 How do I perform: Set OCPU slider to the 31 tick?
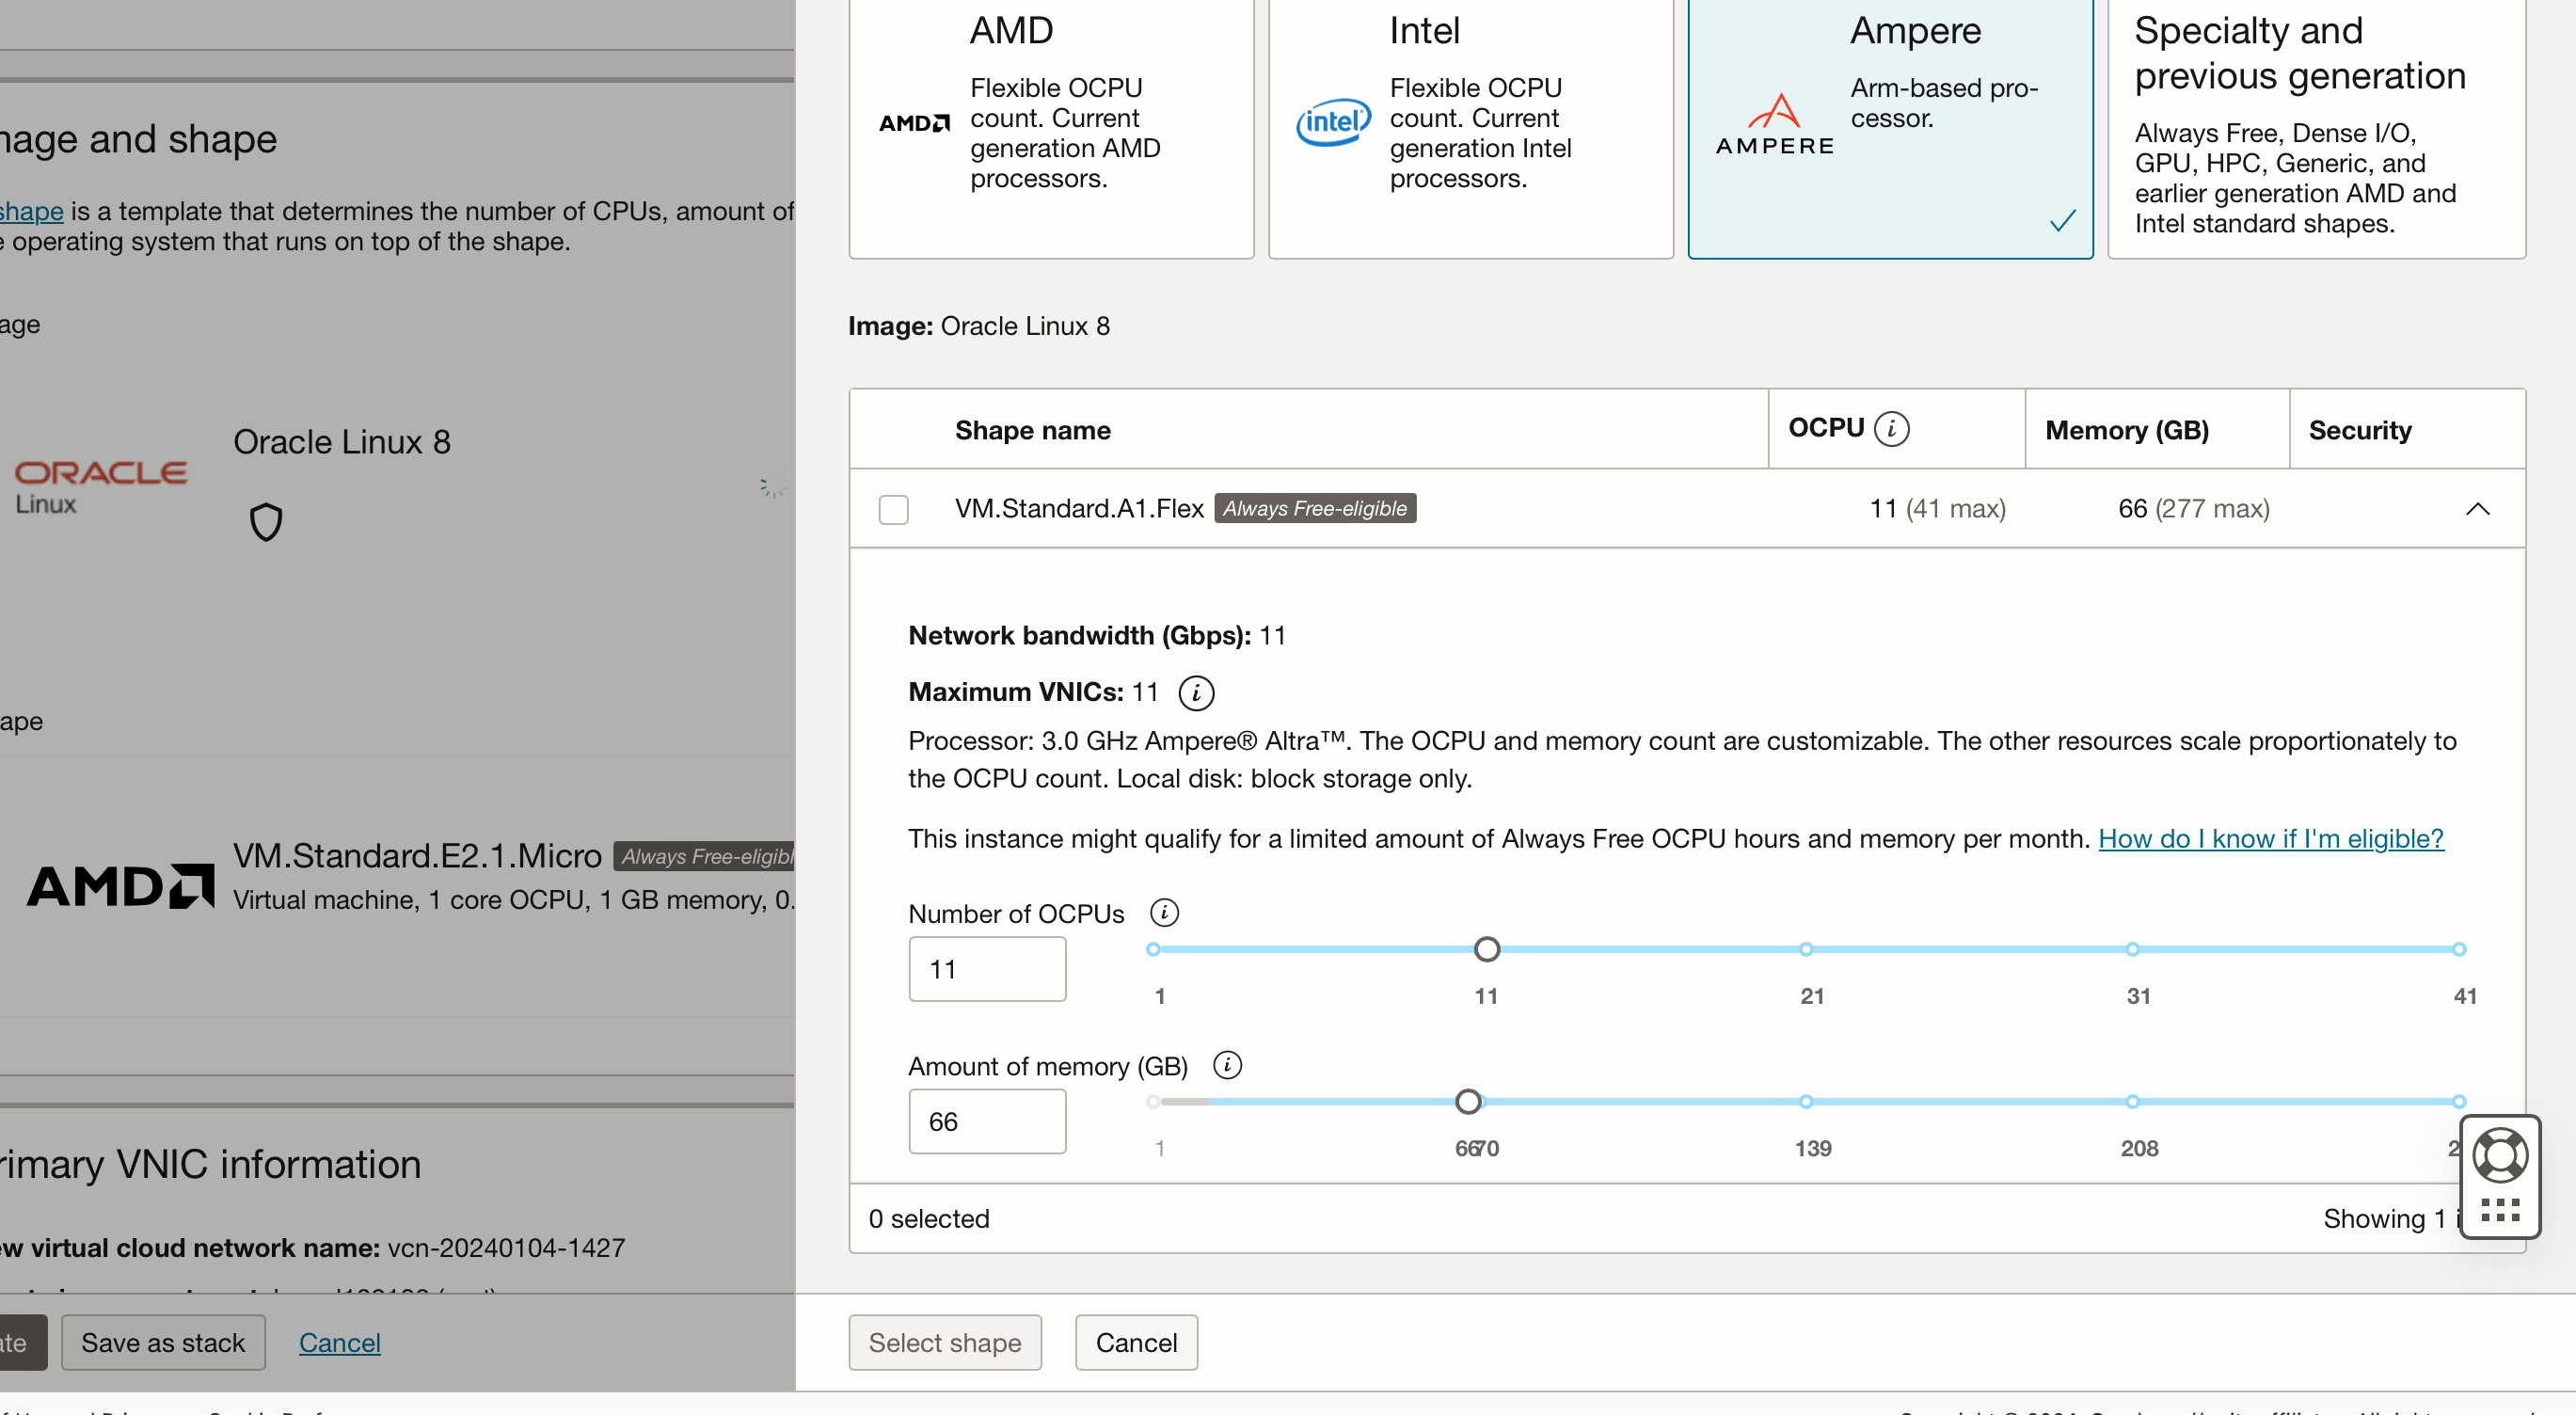2132,949
